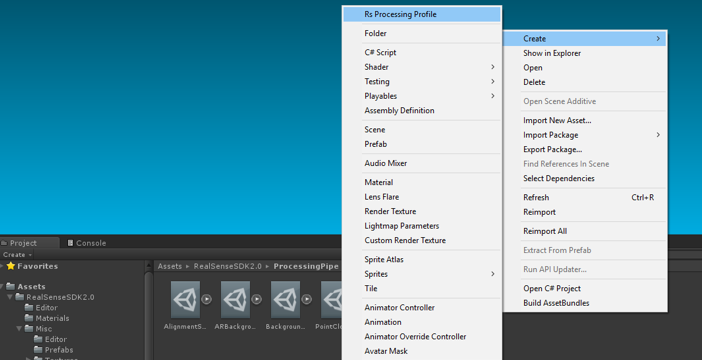Click Open C# Project

point(585,288)
